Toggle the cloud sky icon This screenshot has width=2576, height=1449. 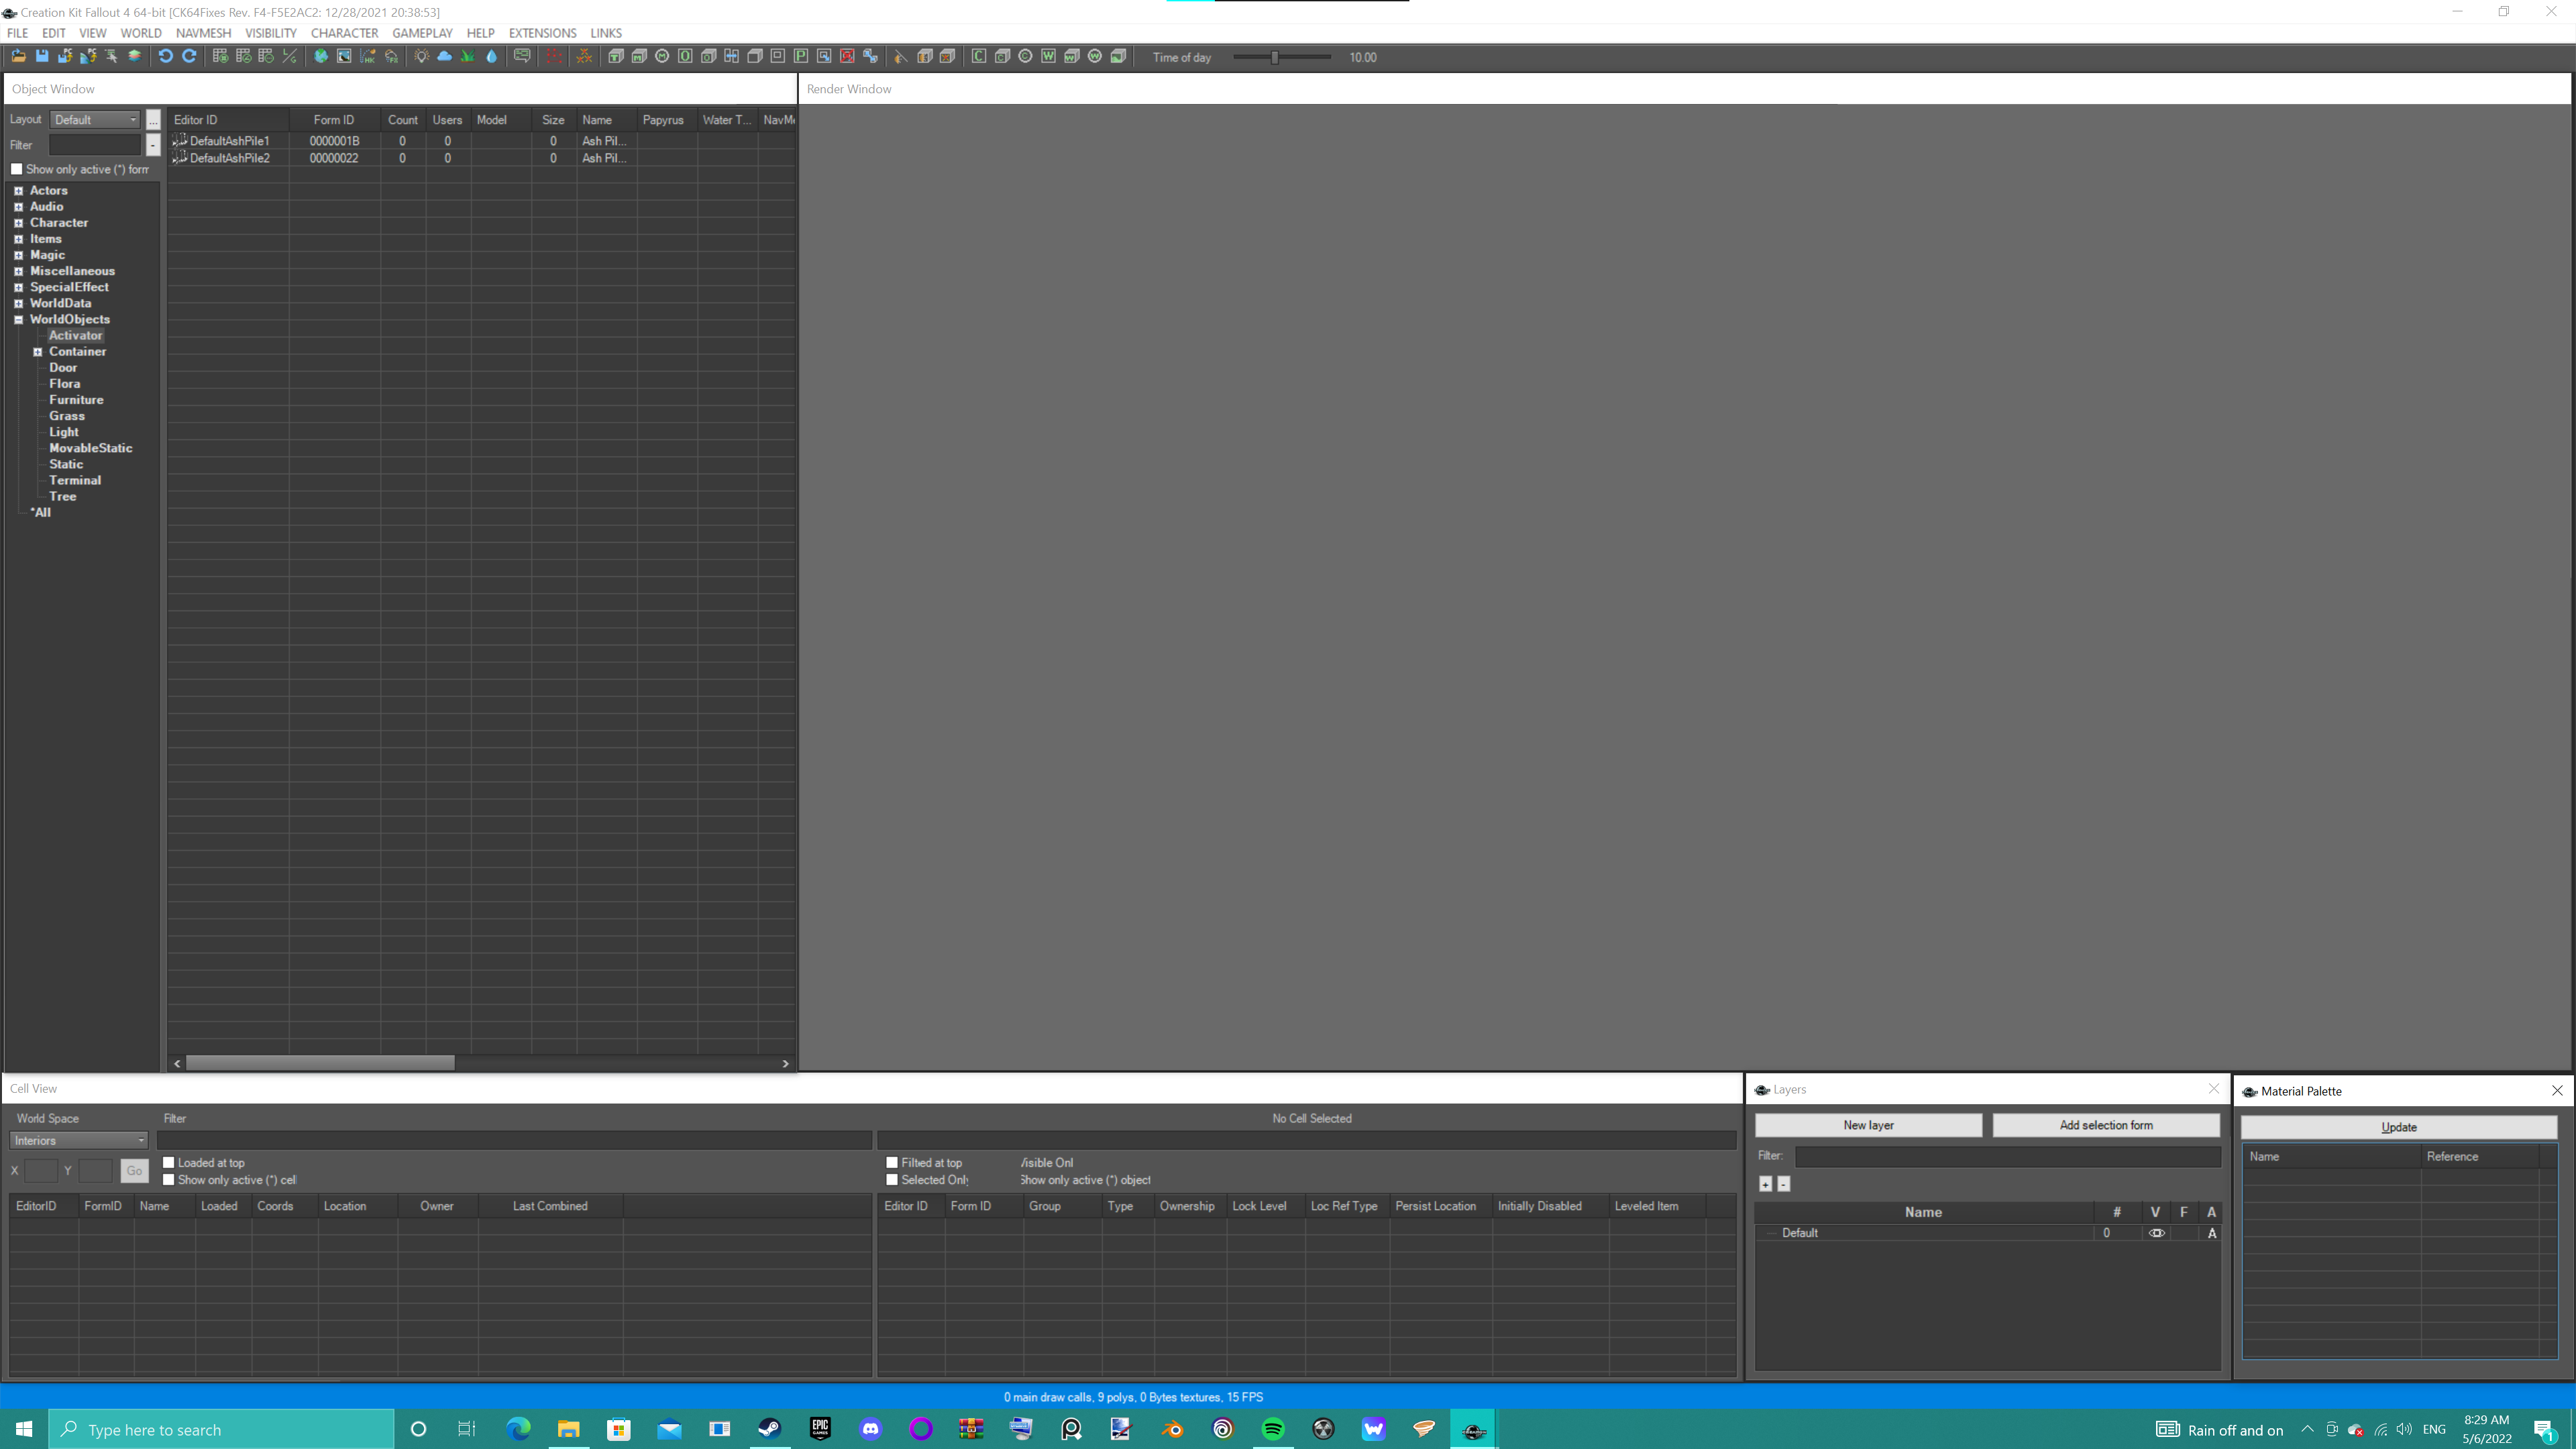coord(445,57)
